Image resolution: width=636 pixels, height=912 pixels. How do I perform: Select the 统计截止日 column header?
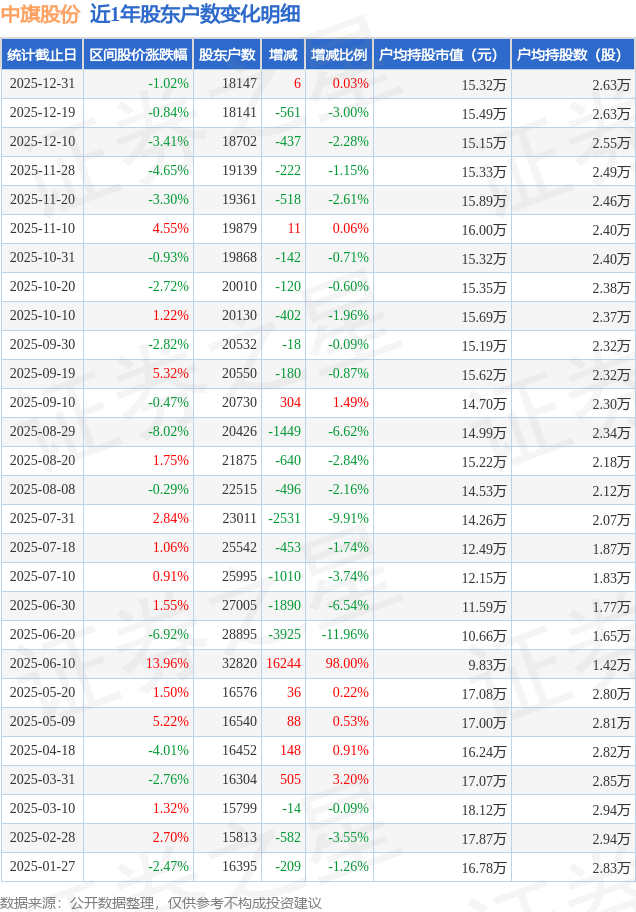point(41,55)
